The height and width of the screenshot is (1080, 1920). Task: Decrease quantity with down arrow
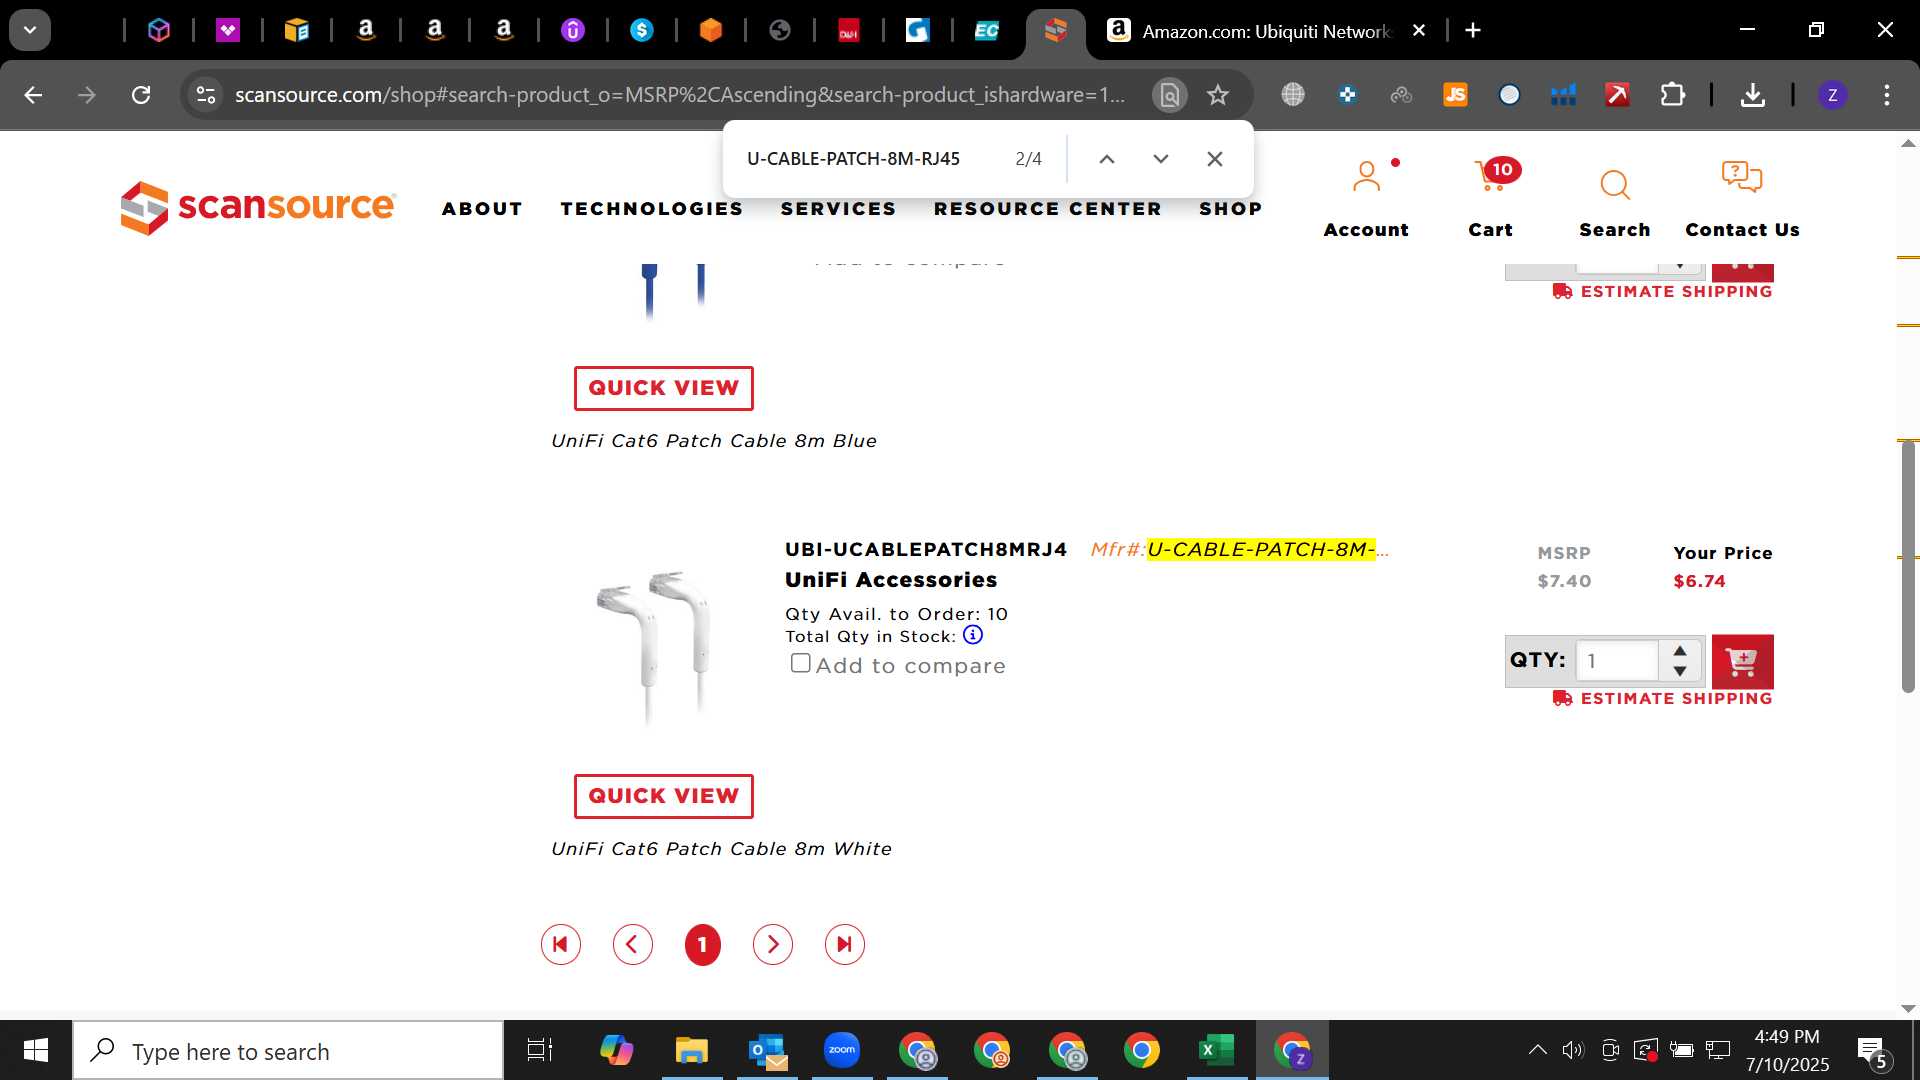pyautogui.click(x=1680, y=671)
